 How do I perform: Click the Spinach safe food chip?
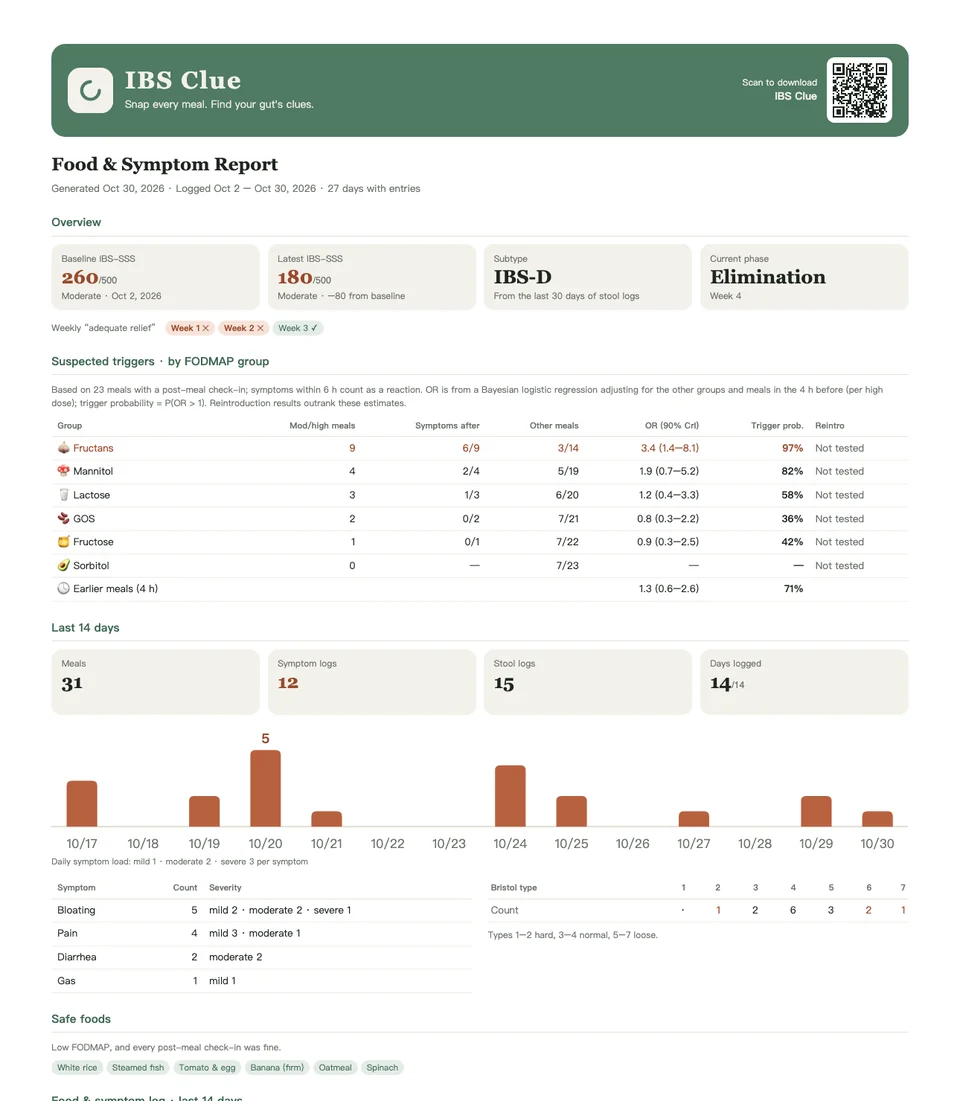point(382,1068)
